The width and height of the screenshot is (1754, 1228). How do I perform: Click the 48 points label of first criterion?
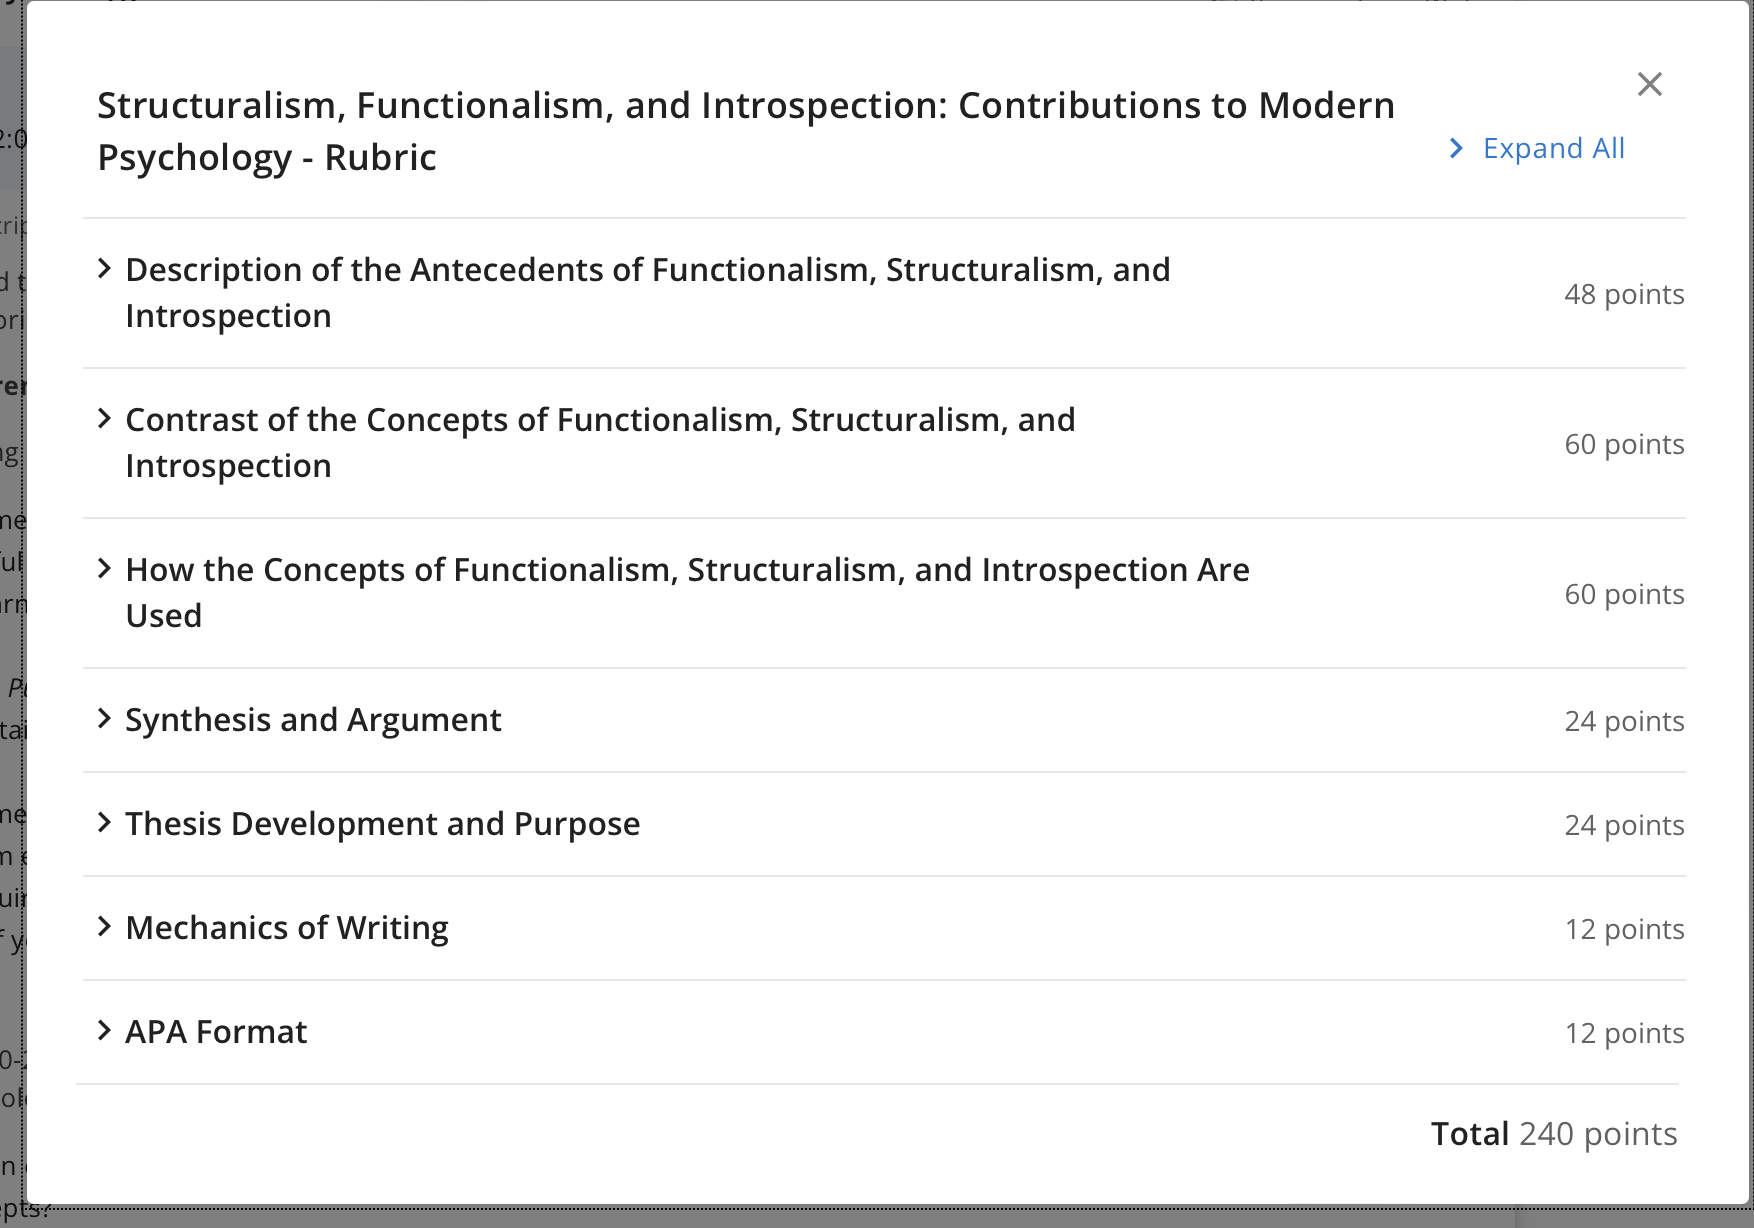(x=1624, y=294)
